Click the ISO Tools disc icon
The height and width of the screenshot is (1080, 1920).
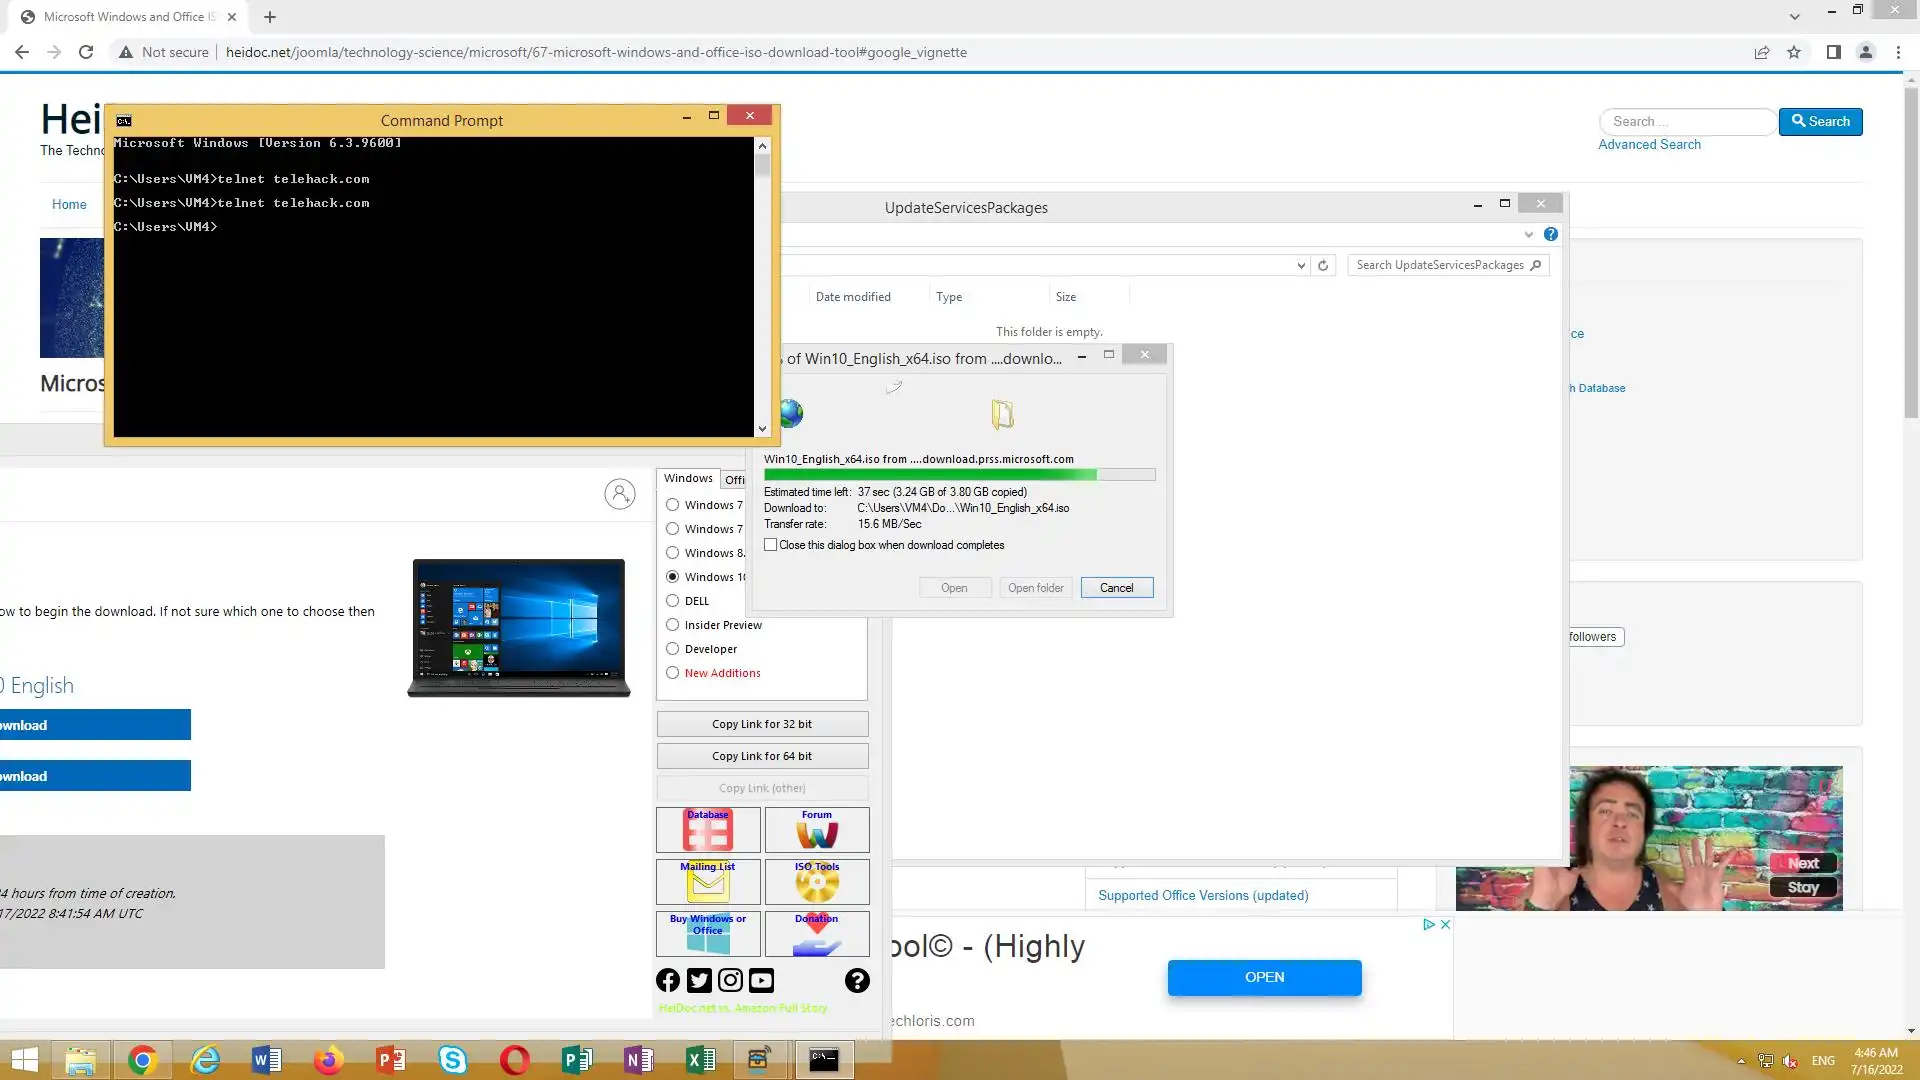pos(816,882)
